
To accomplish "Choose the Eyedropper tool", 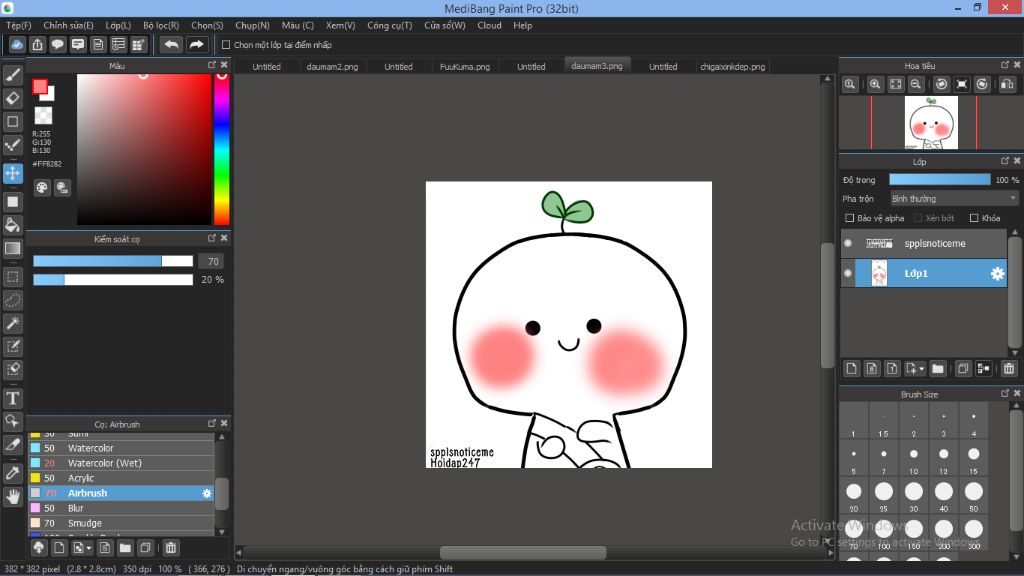I will pyautogui.click(x=13, y=472).
